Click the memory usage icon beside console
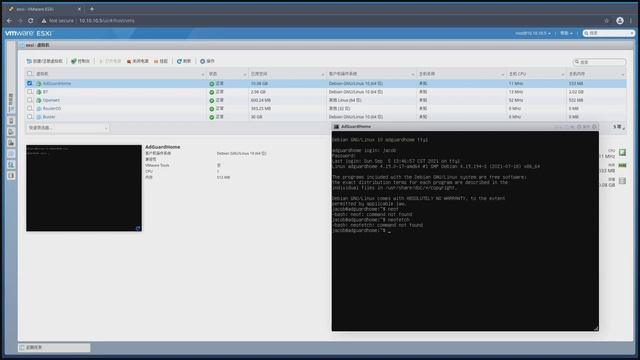The width and height of the screenshot is (640, 360). coord(622,166)
